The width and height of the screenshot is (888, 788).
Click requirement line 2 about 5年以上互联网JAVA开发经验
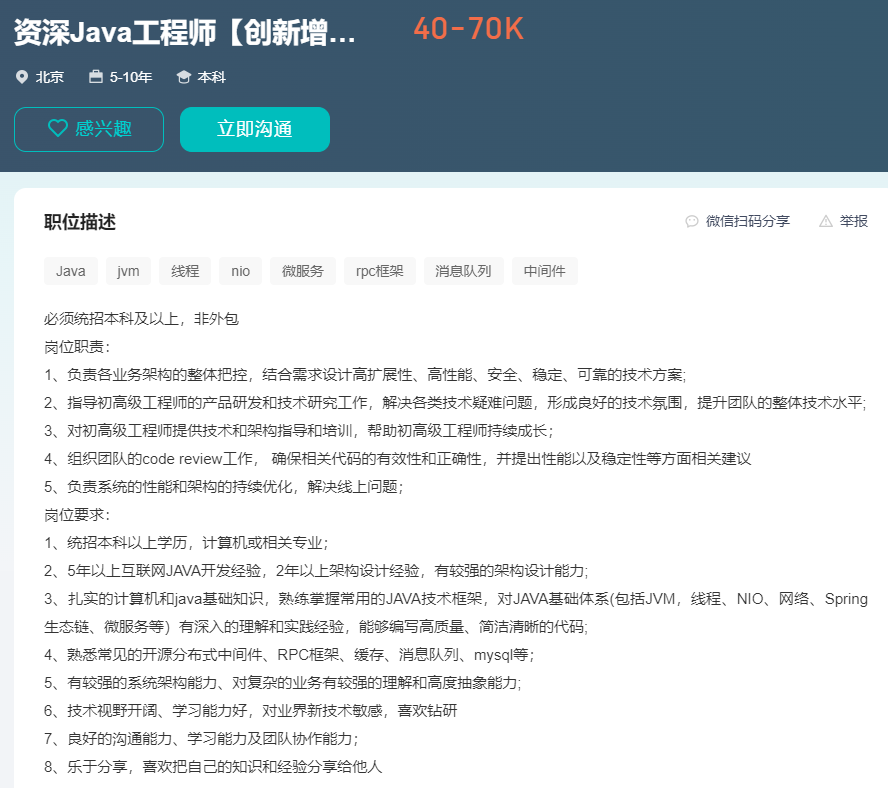[x=316, y=570]
